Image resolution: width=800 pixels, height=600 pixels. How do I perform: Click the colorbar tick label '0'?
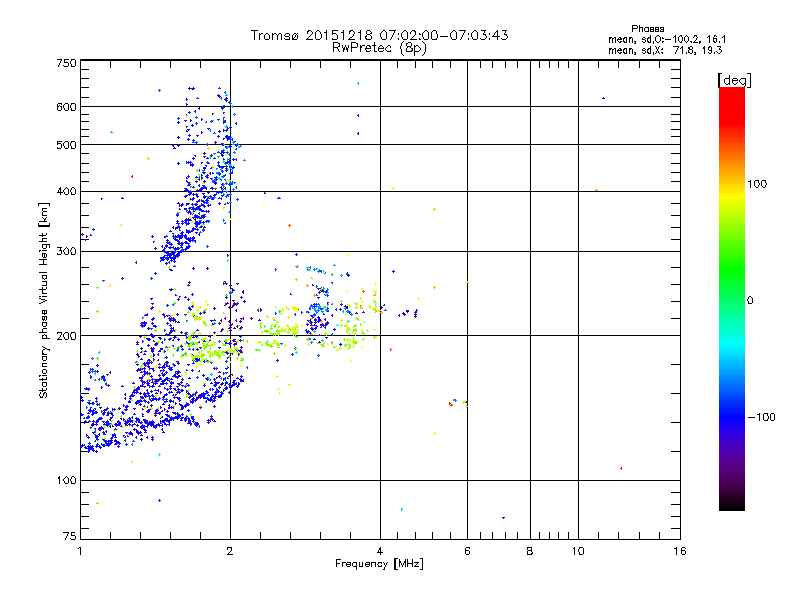(x=750, y=301)
